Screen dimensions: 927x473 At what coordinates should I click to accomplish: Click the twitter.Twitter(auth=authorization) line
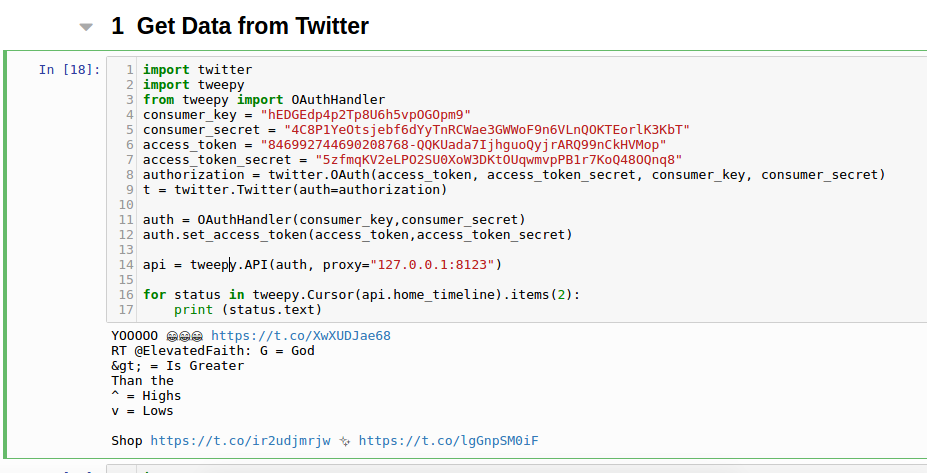pos(295,190)
